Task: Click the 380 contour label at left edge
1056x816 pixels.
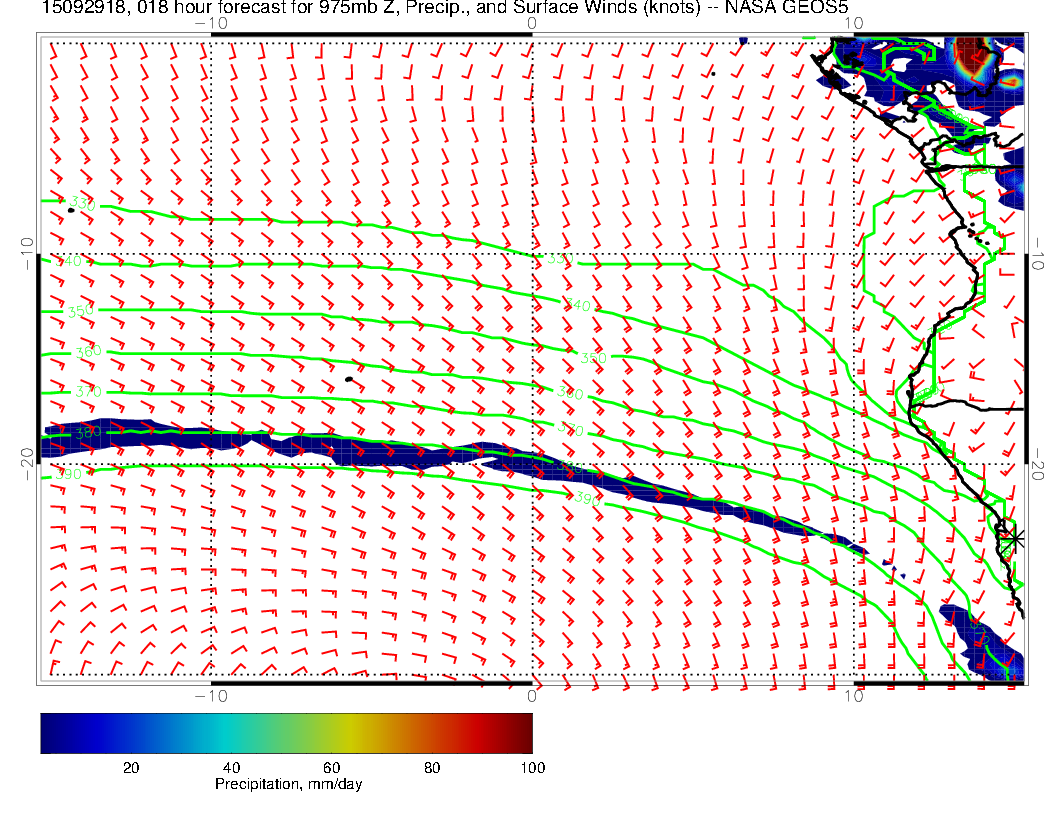Action: coord(88,433)
